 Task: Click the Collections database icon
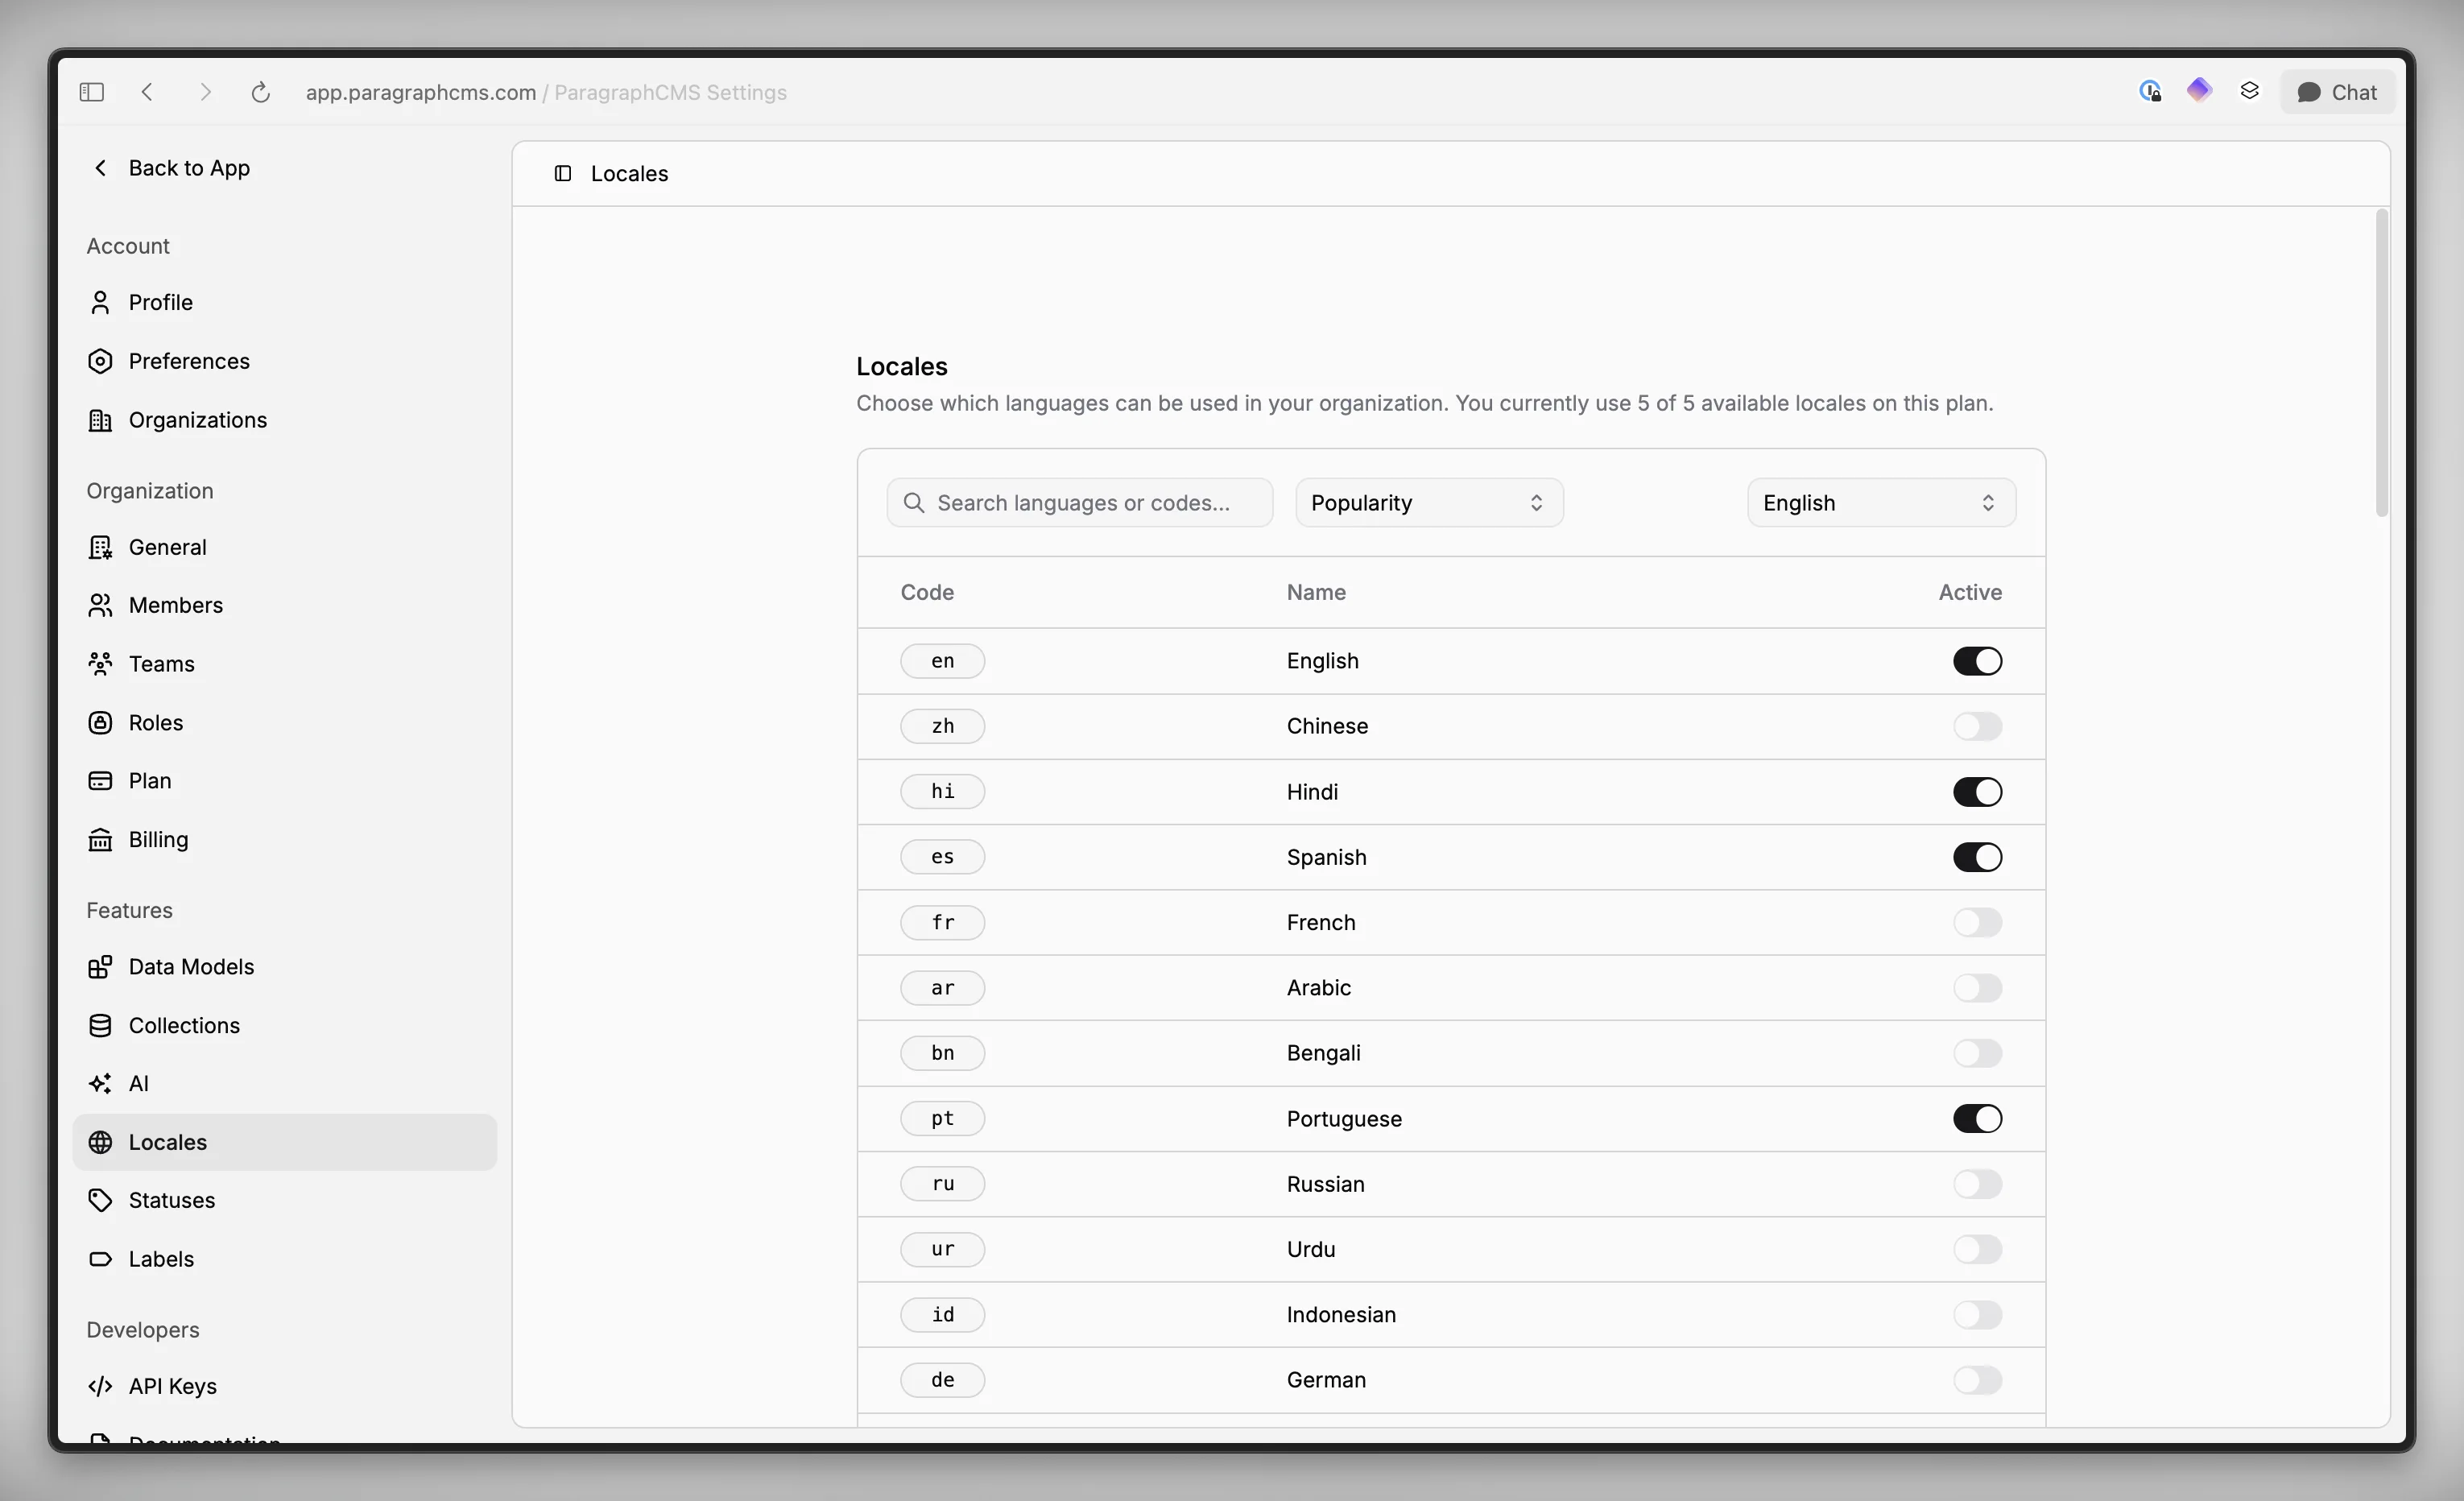coord(100,1026)
